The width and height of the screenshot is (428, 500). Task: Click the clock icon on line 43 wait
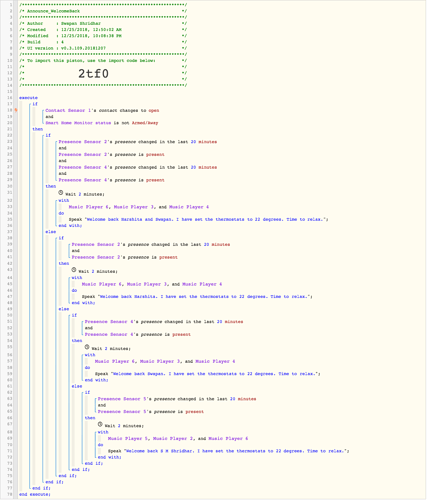(x=74, y=270)
